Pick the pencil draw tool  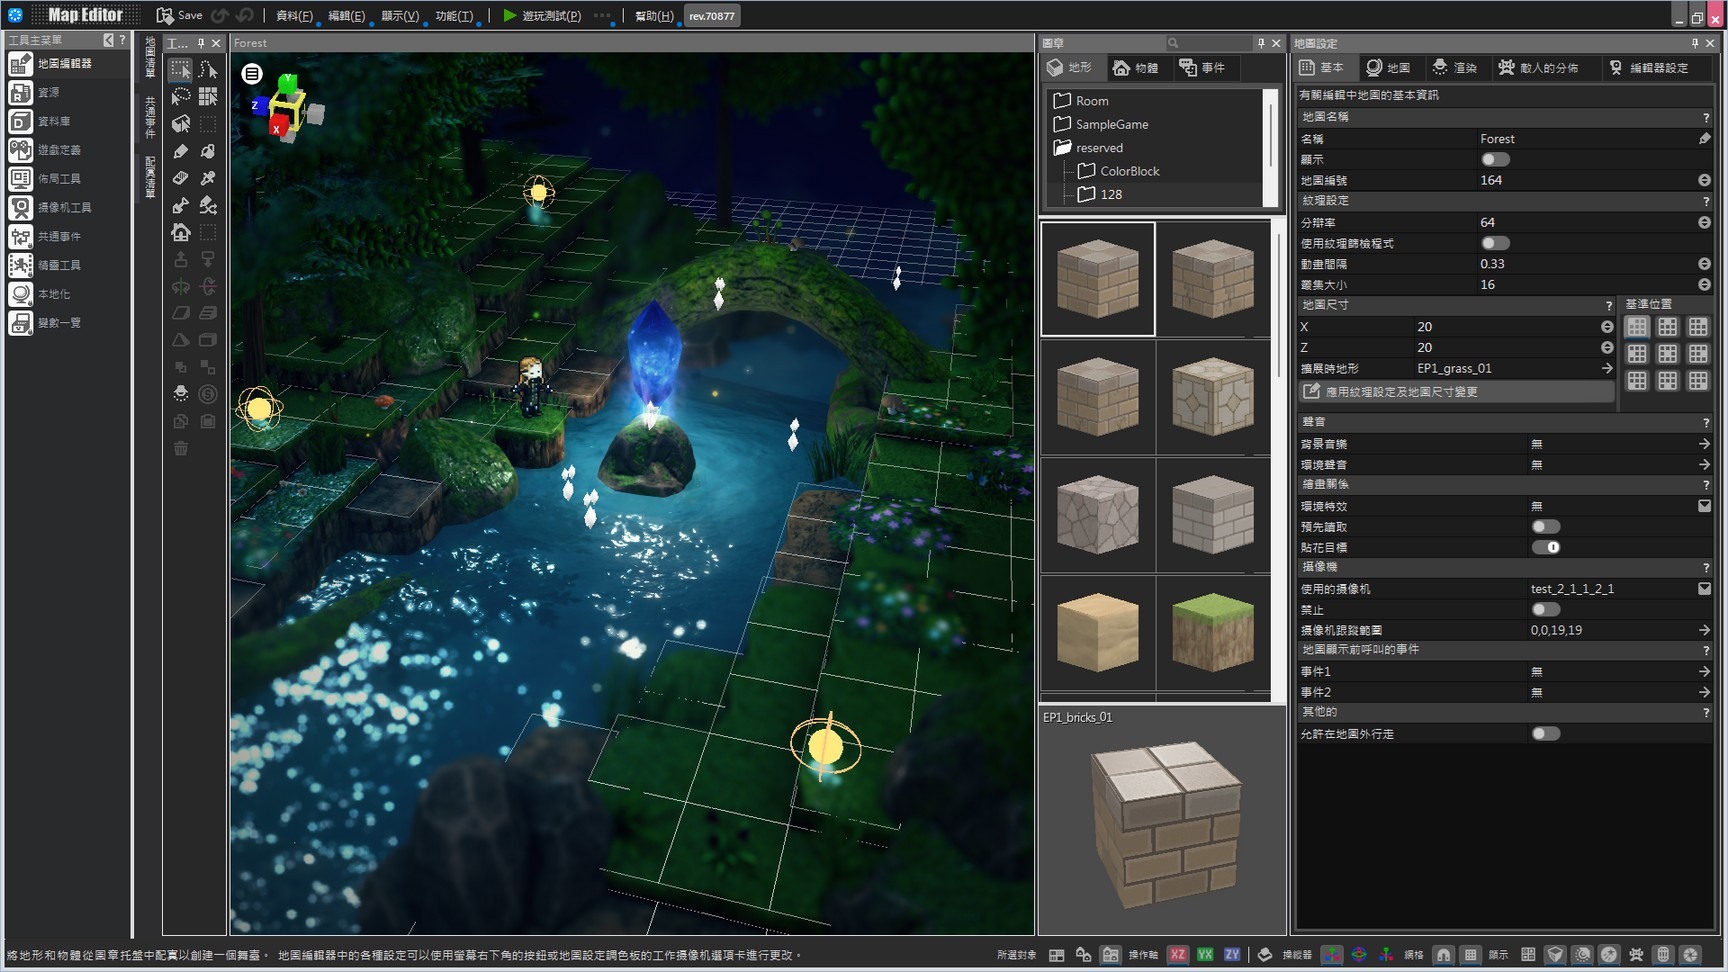coord(181,151)
